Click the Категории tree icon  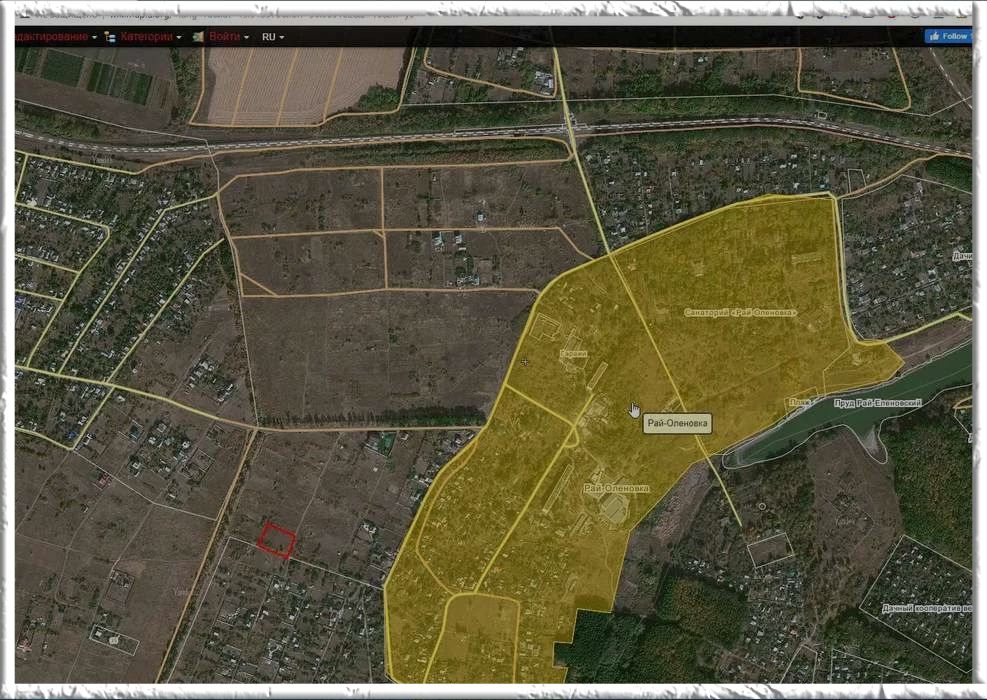[110, 37]
